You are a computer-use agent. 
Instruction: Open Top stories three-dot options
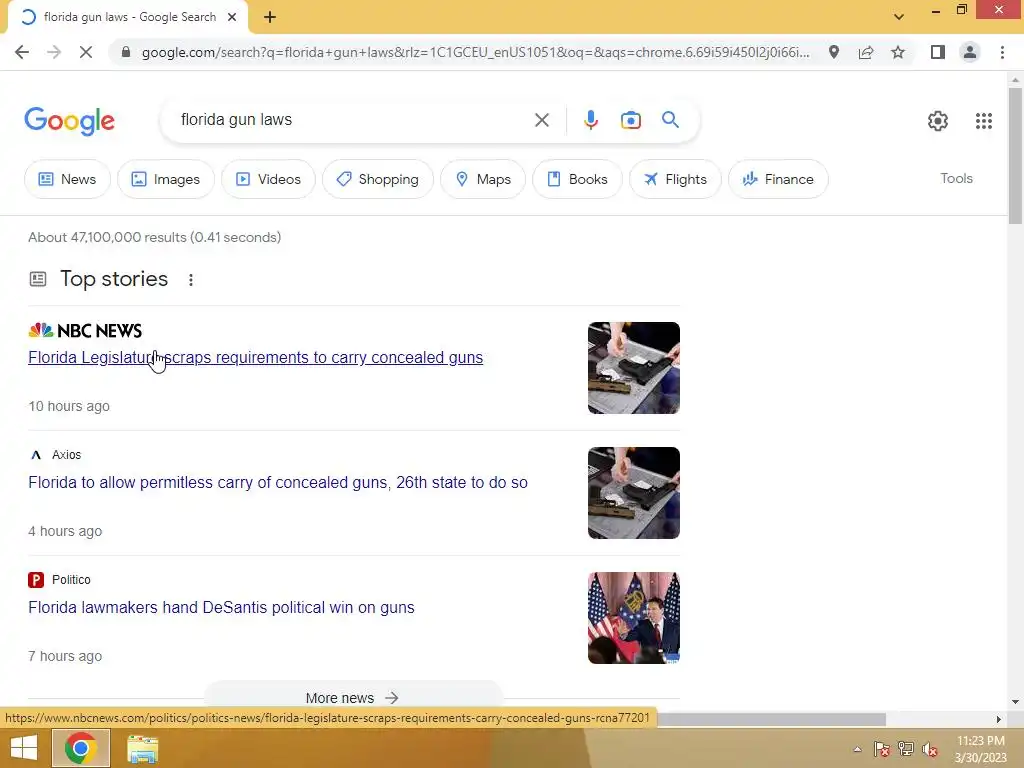point(191,280)
